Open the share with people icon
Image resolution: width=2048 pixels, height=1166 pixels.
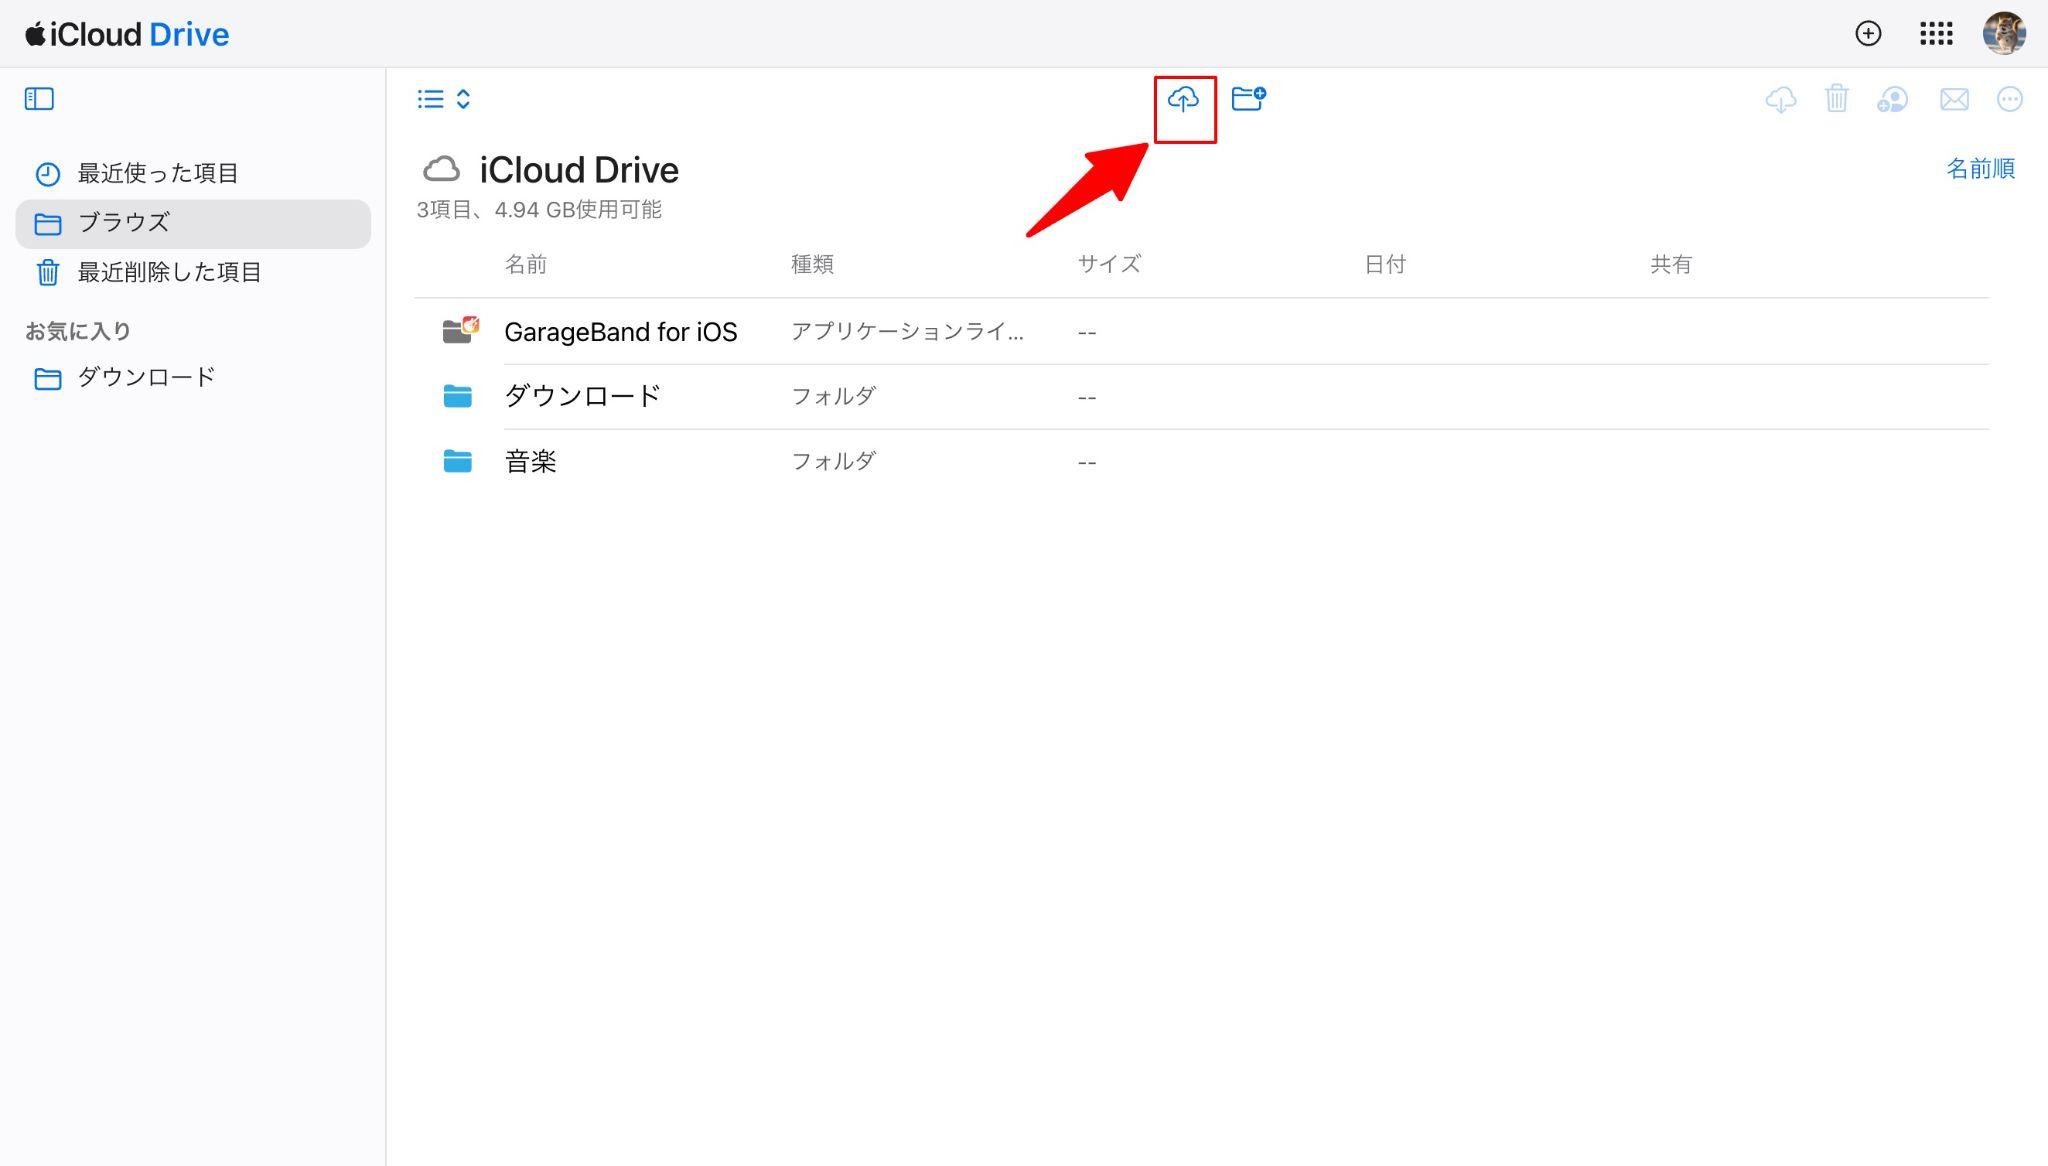pyautogui.click(x=1892, y=99)
